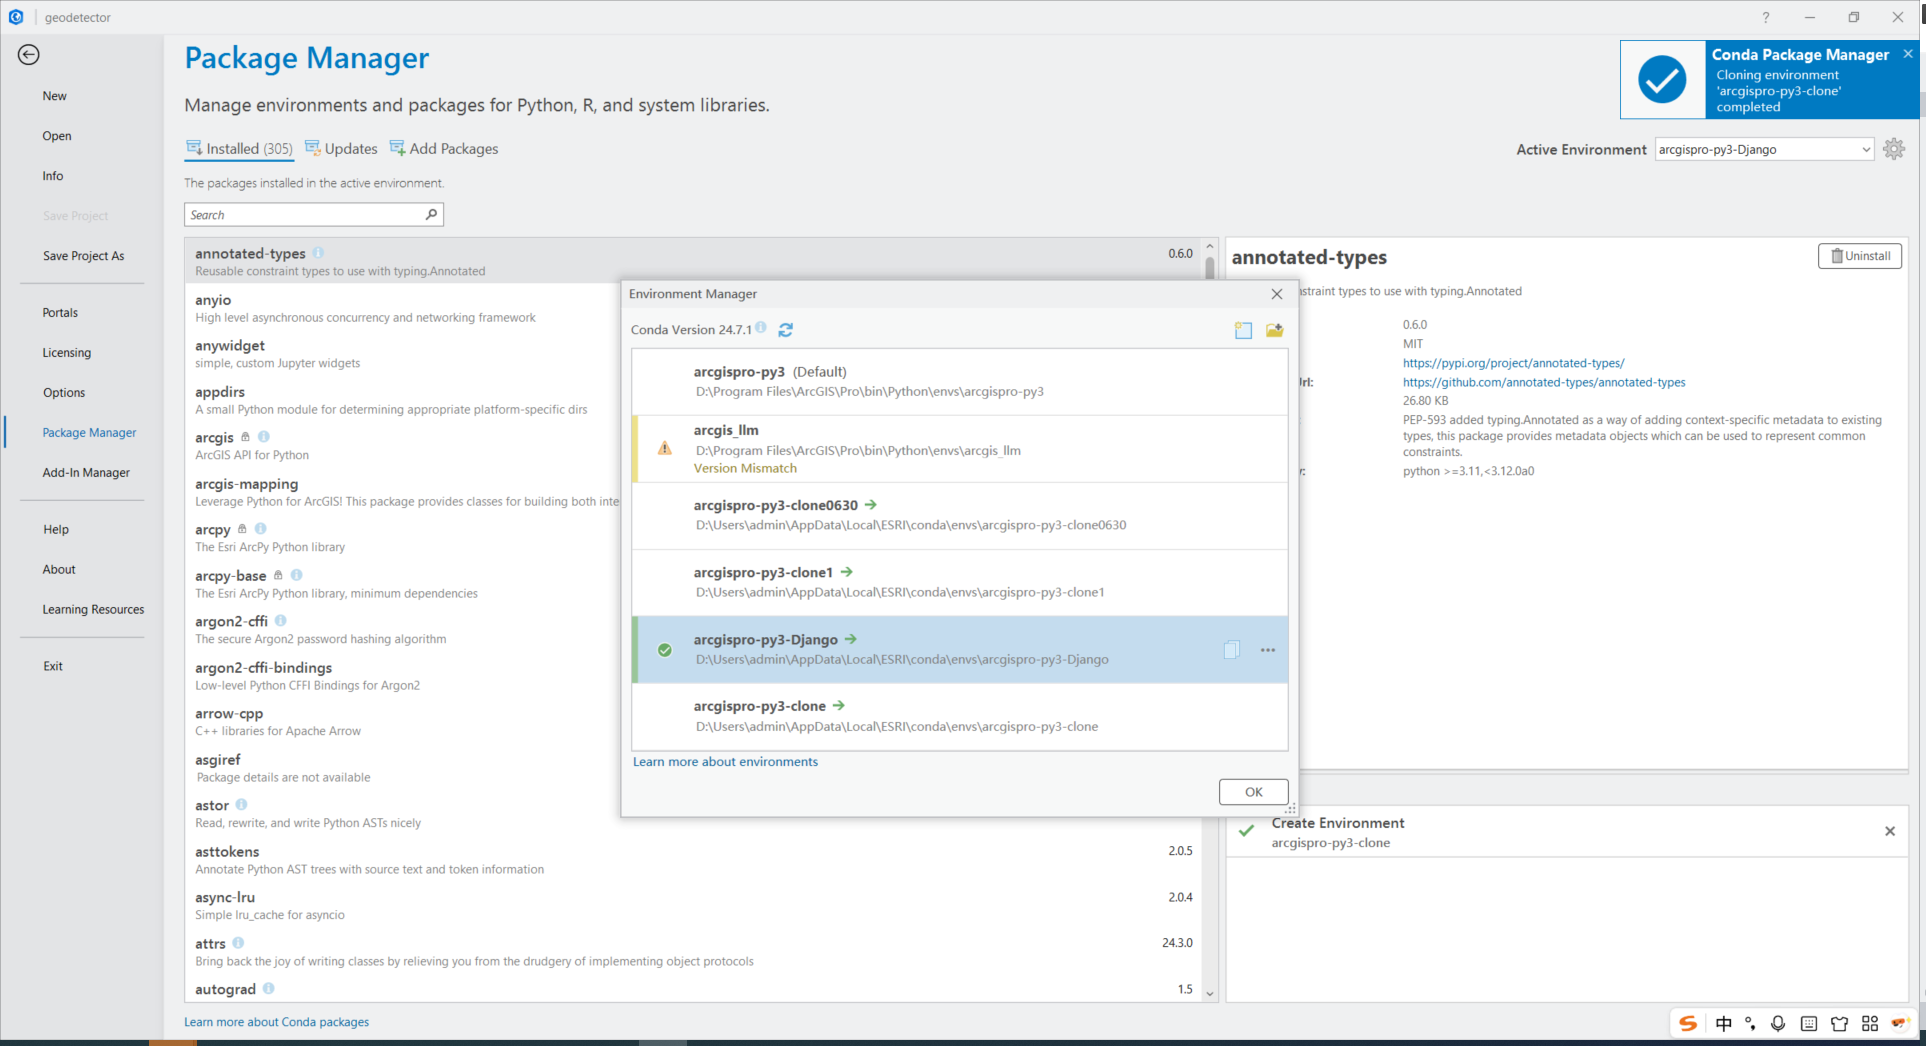Click the arrow icon beside arcgispro-py3-clone1
This screenshot has width=1926, height=1046.
click(x=847, y=572)
